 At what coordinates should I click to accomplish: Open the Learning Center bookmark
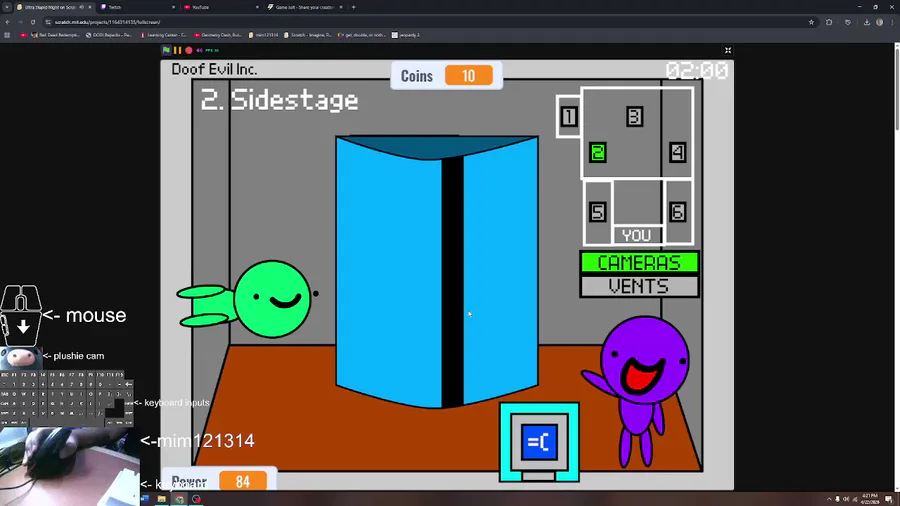tap(163, 35)
